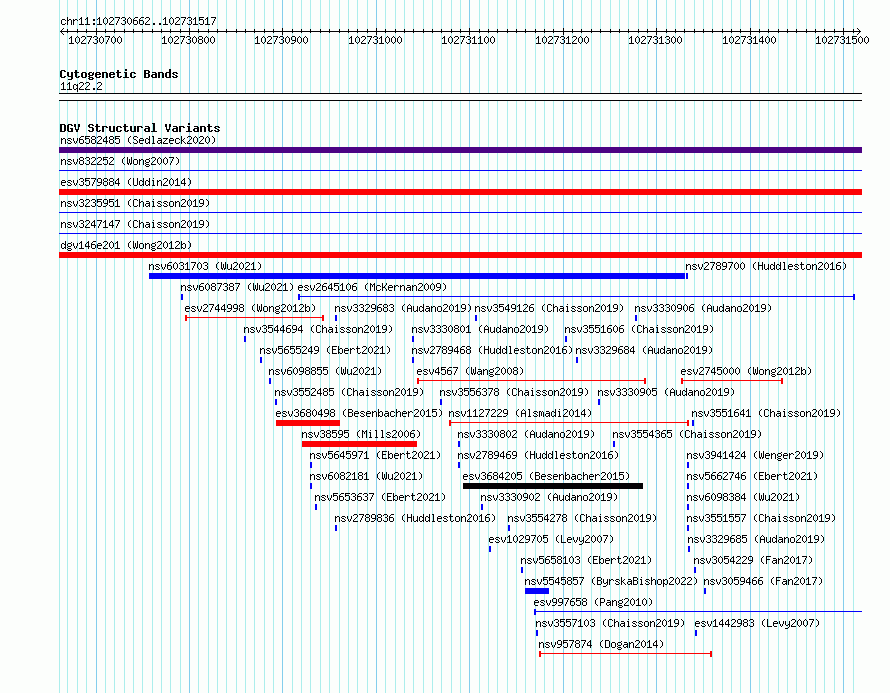Click the black esv3684205 variant bar
Image resolution: width=890 pixels, height=693 pixels.
(553, 486)
